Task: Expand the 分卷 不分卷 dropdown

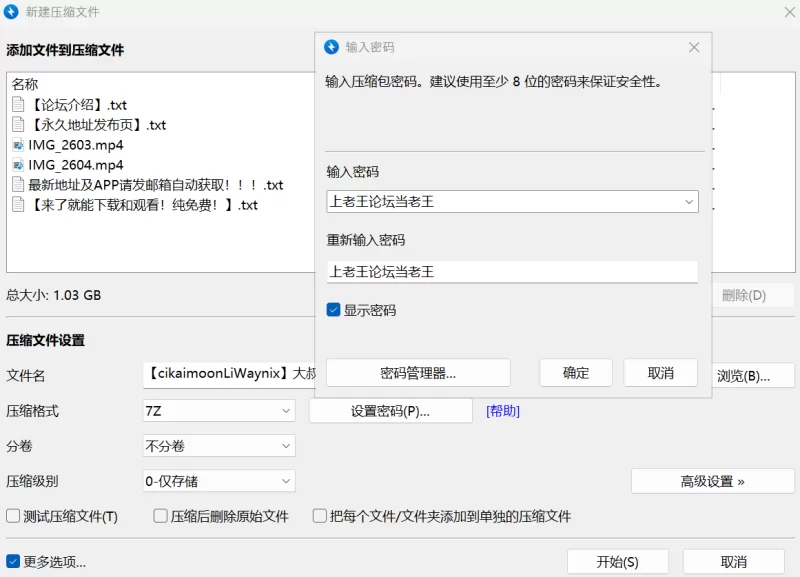Action: [219, 446]
